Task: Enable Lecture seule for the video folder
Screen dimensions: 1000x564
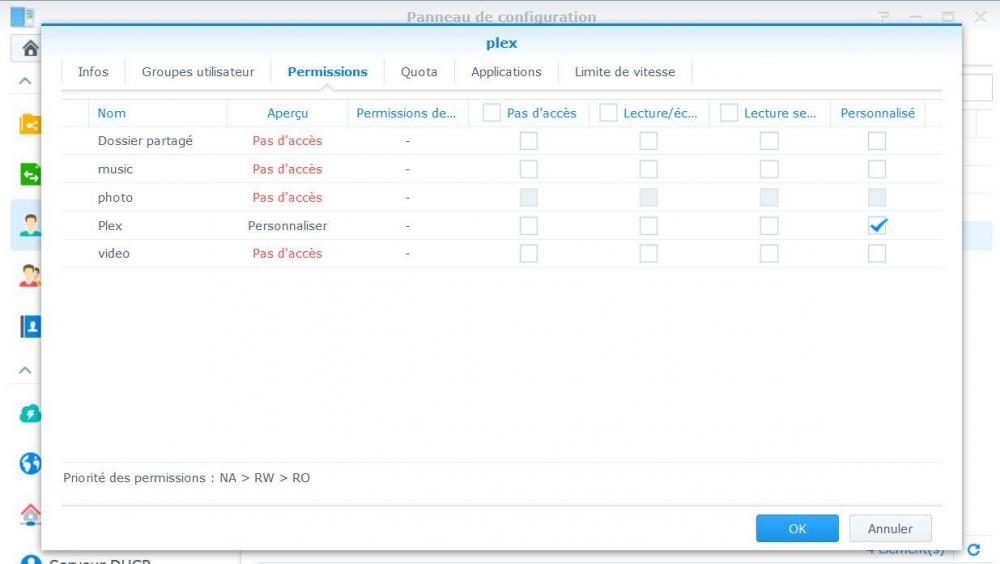Action: [x=769, y=254]
